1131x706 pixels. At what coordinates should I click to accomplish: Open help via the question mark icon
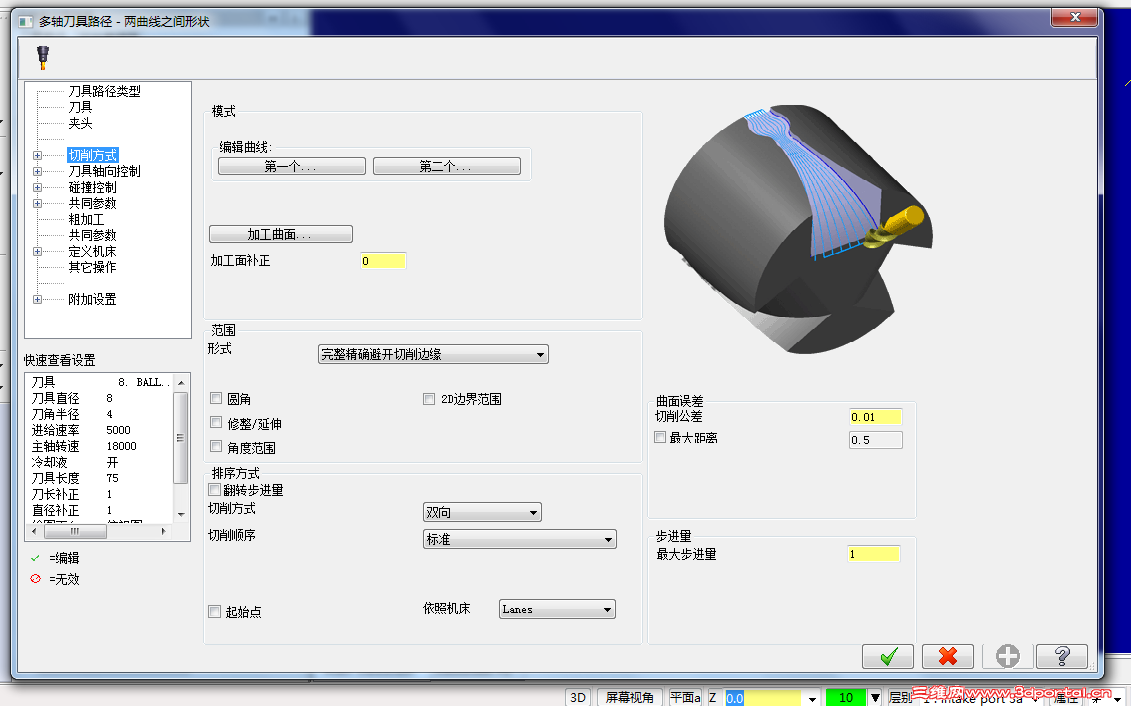coord(1061,656)
